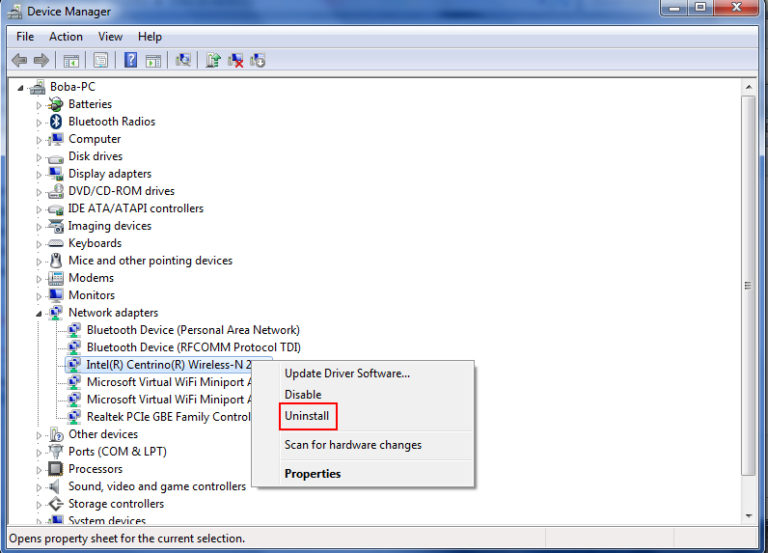Expand the Disk drives category
This screenshot has width=768, height=553.
[x=39, y=157]
